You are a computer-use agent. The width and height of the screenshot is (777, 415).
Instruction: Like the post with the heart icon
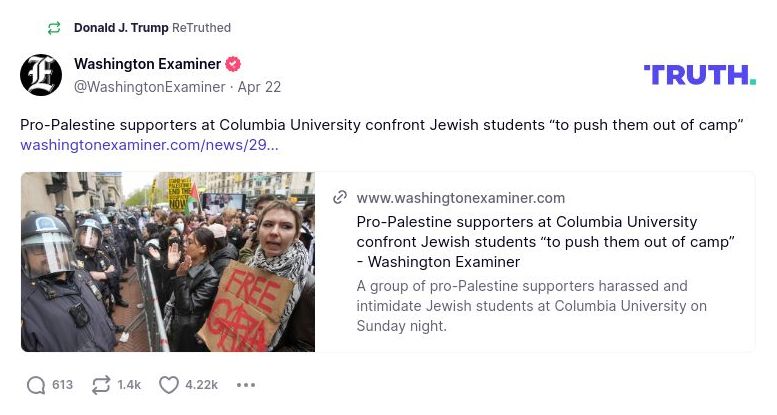(x=169, y=385)
